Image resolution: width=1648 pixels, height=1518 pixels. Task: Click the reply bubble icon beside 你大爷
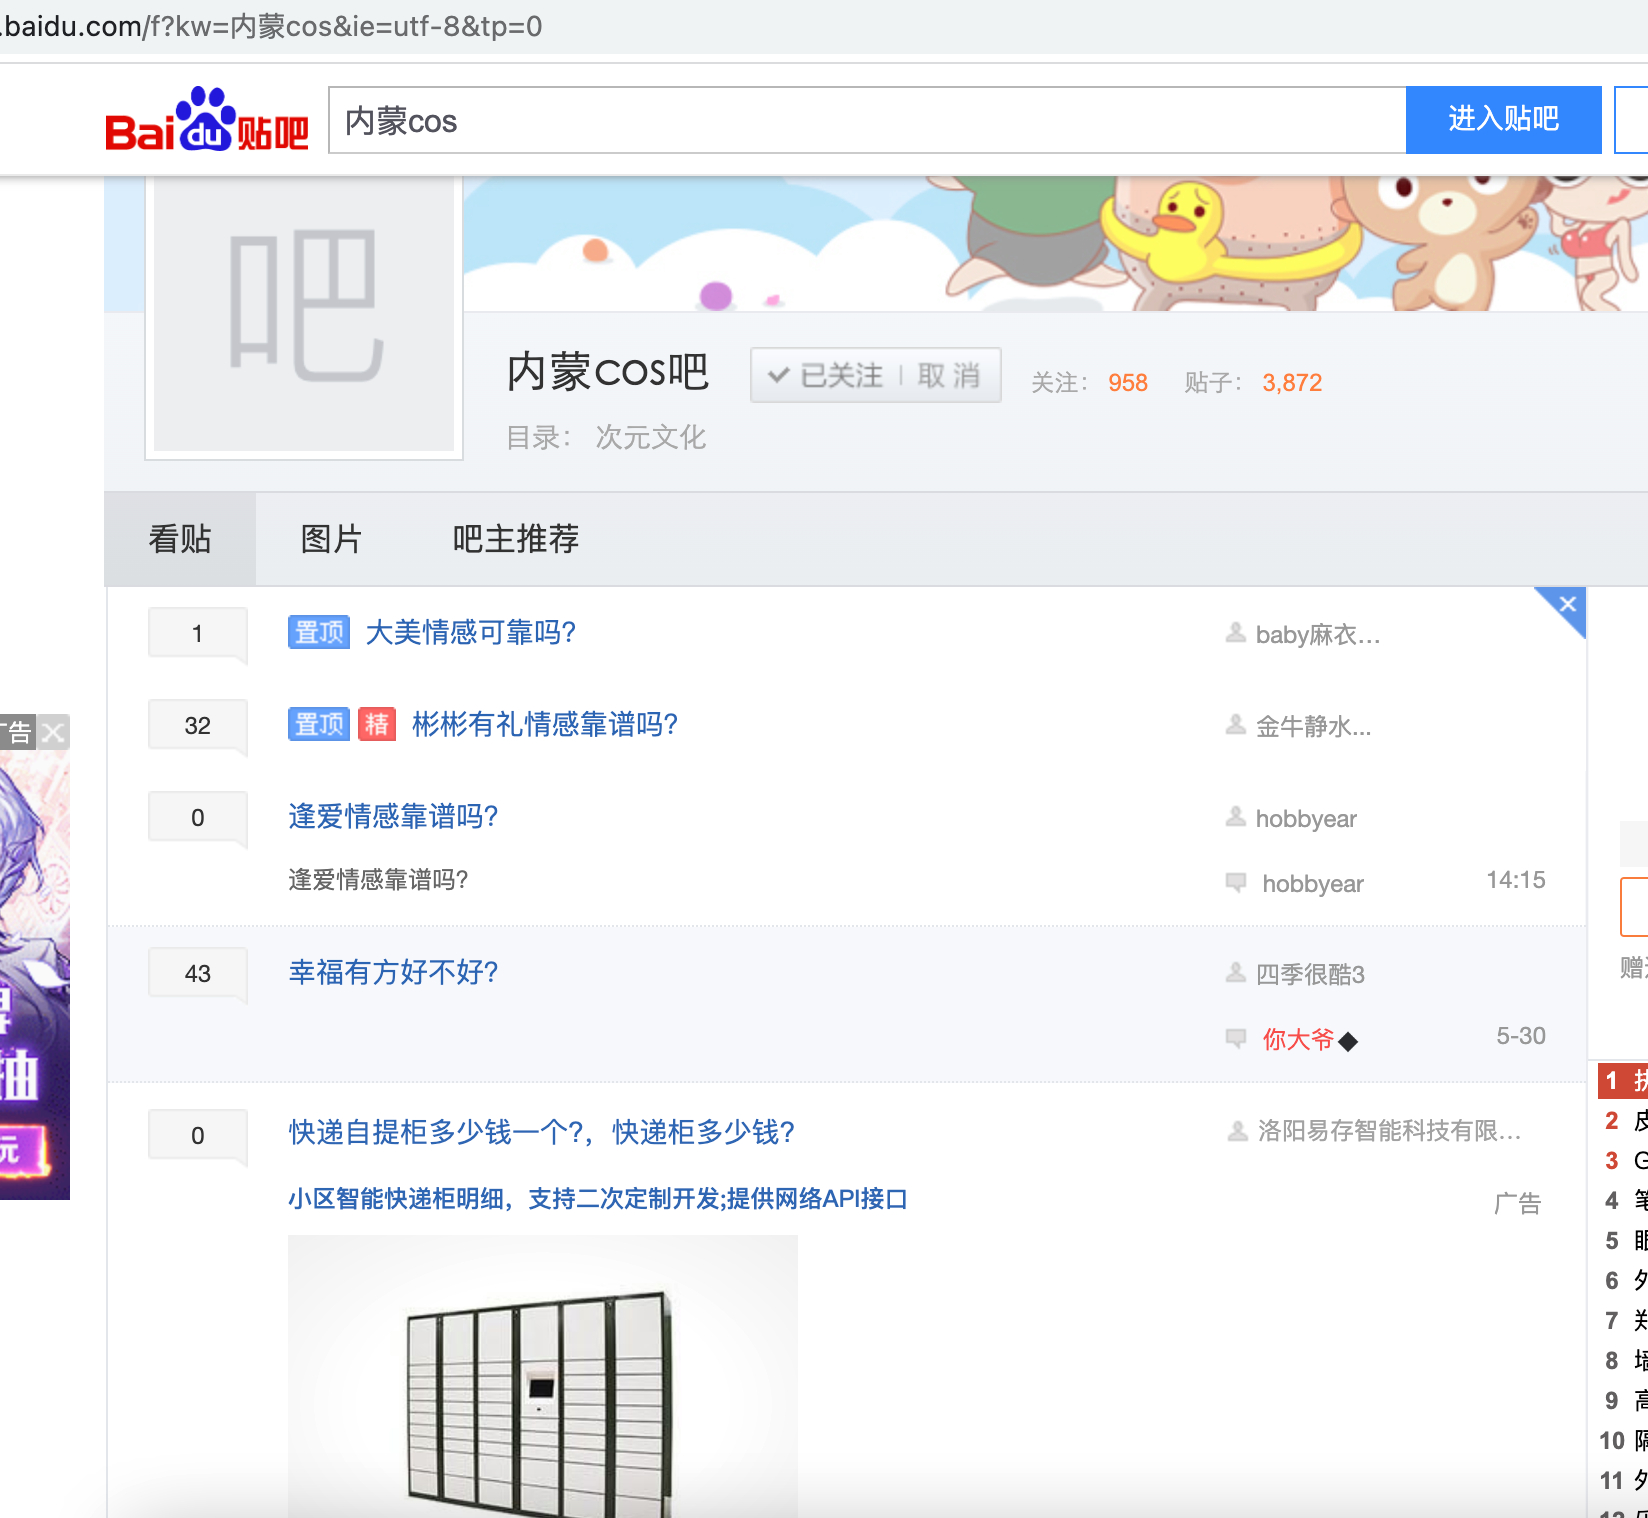click(x=1236, y=1038)
